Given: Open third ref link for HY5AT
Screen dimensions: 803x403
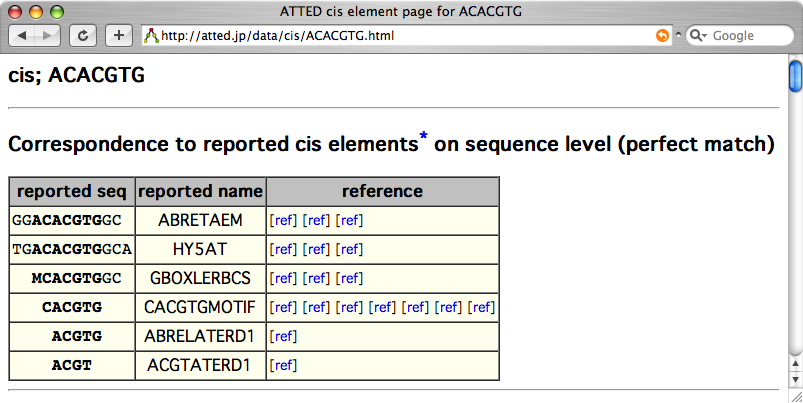Looking at the screenshot, I should (349, 249).
